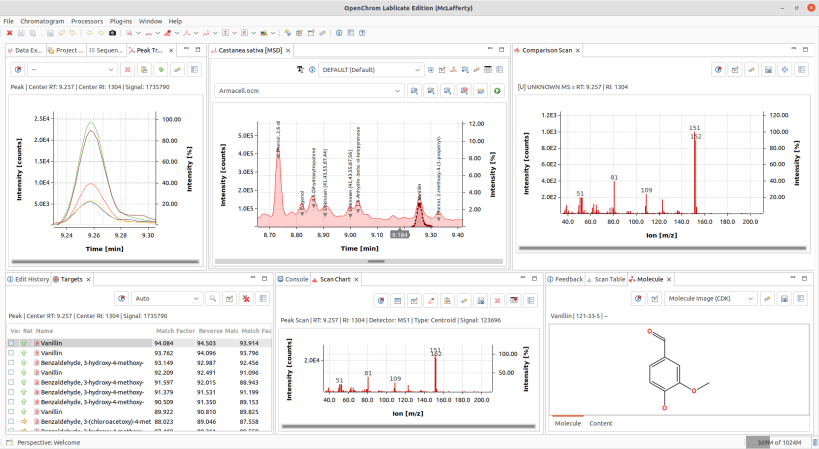Tick checkbox for Benzaldehyde row 91.597
This screenshot has height=449, width=819.
pos(11,383)
